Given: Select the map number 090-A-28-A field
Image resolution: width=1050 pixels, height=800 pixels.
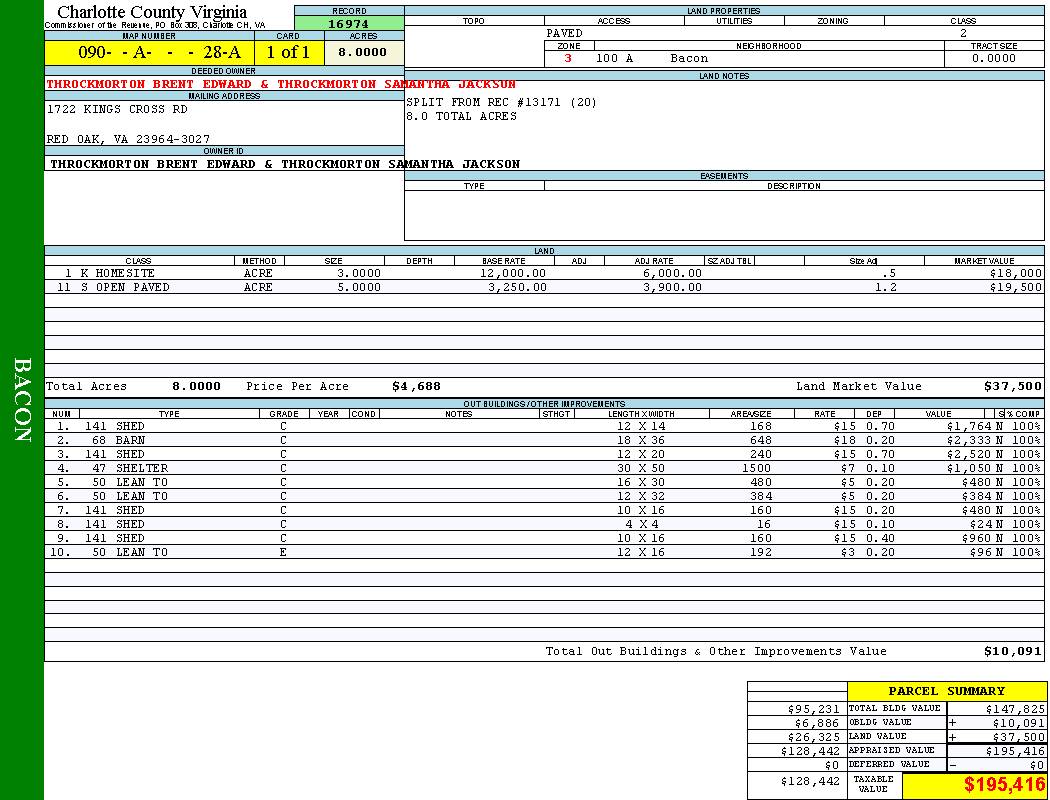Looking at the screenshot, I should [149, 53].
